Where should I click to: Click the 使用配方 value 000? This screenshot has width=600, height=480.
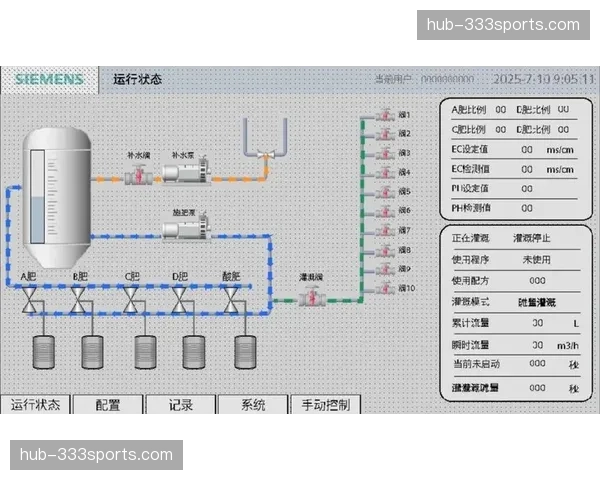click(537, 281)
